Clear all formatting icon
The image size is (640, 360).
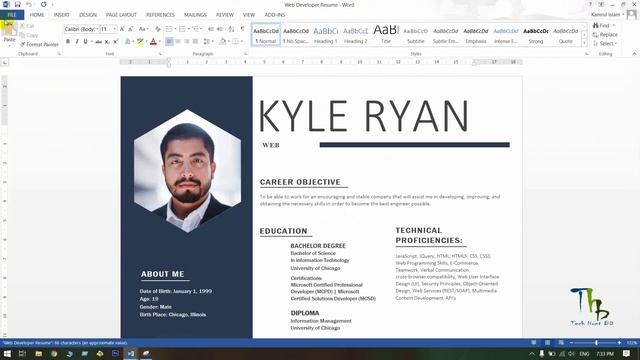tap(158, 29)
